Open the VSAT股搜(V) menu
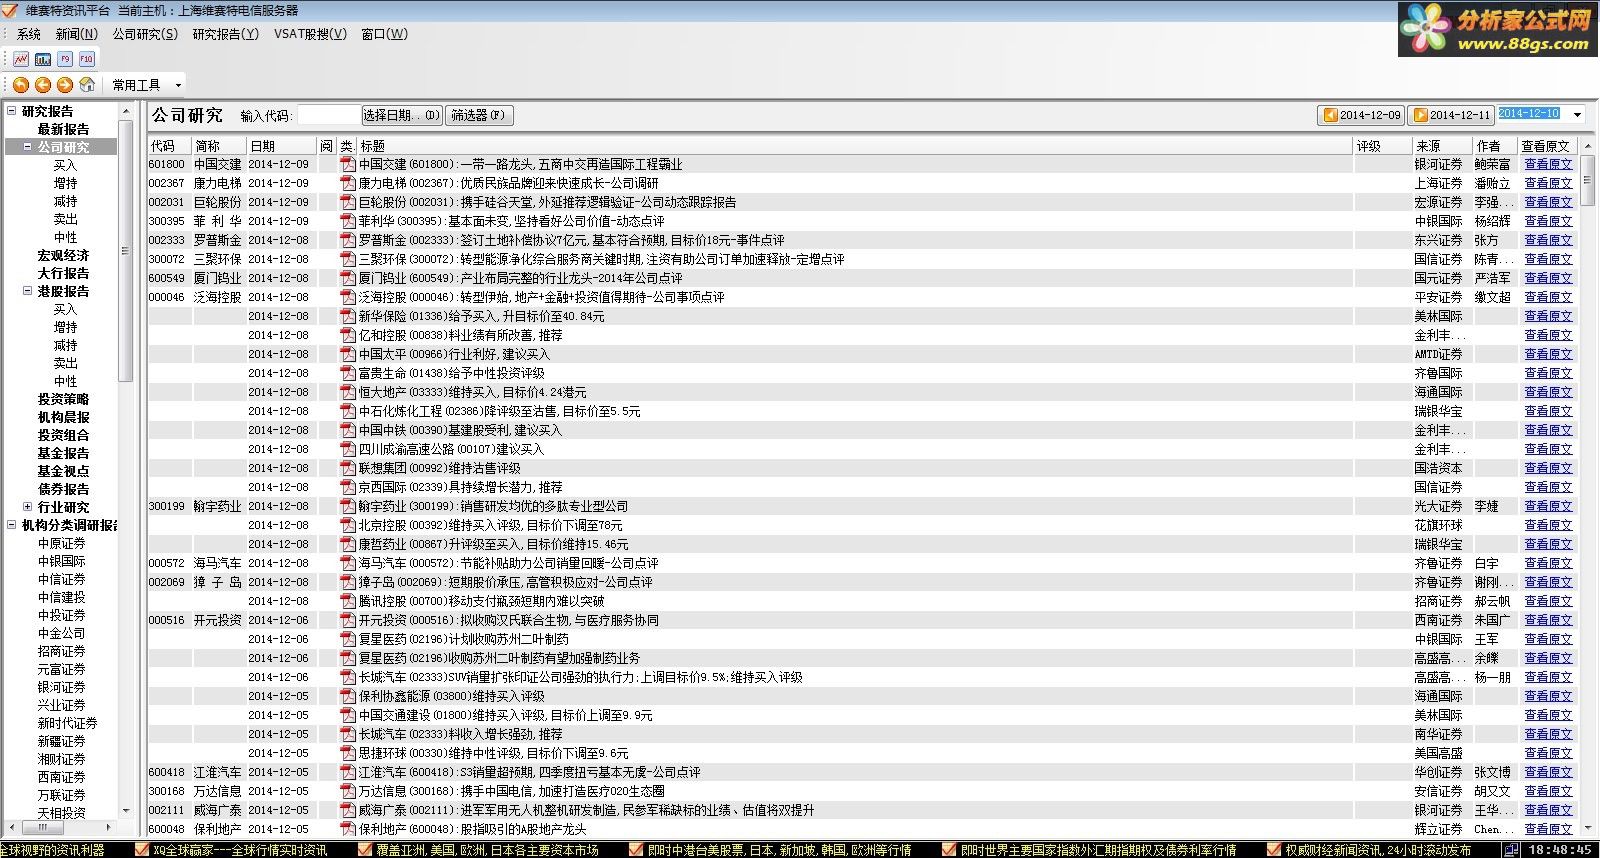 (x=310, y=34)
